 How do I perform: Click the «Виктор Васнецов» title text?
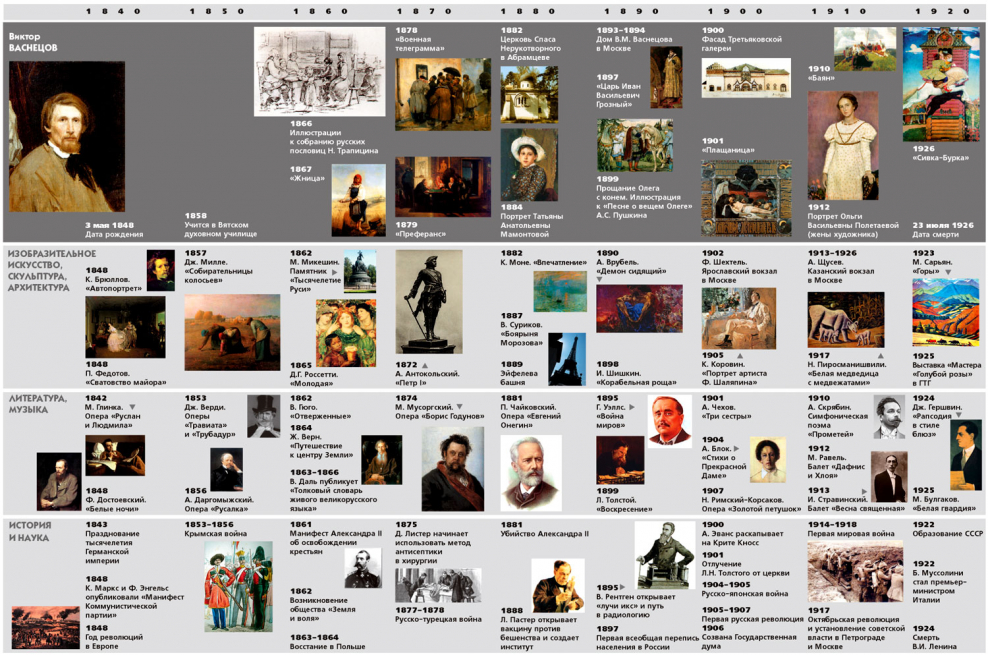35,42
